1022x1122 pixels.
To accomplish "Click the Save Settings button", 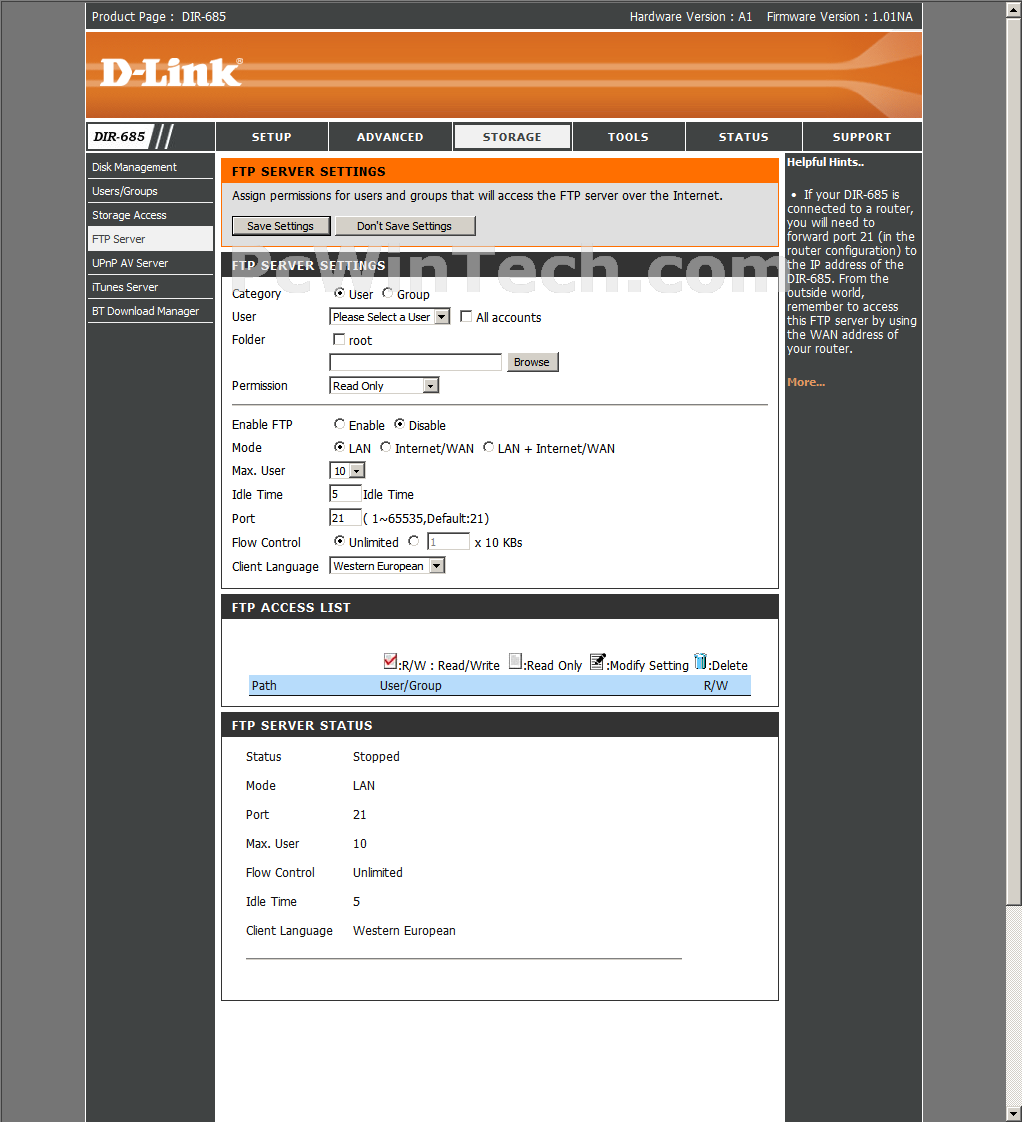I will pos(281,226).
